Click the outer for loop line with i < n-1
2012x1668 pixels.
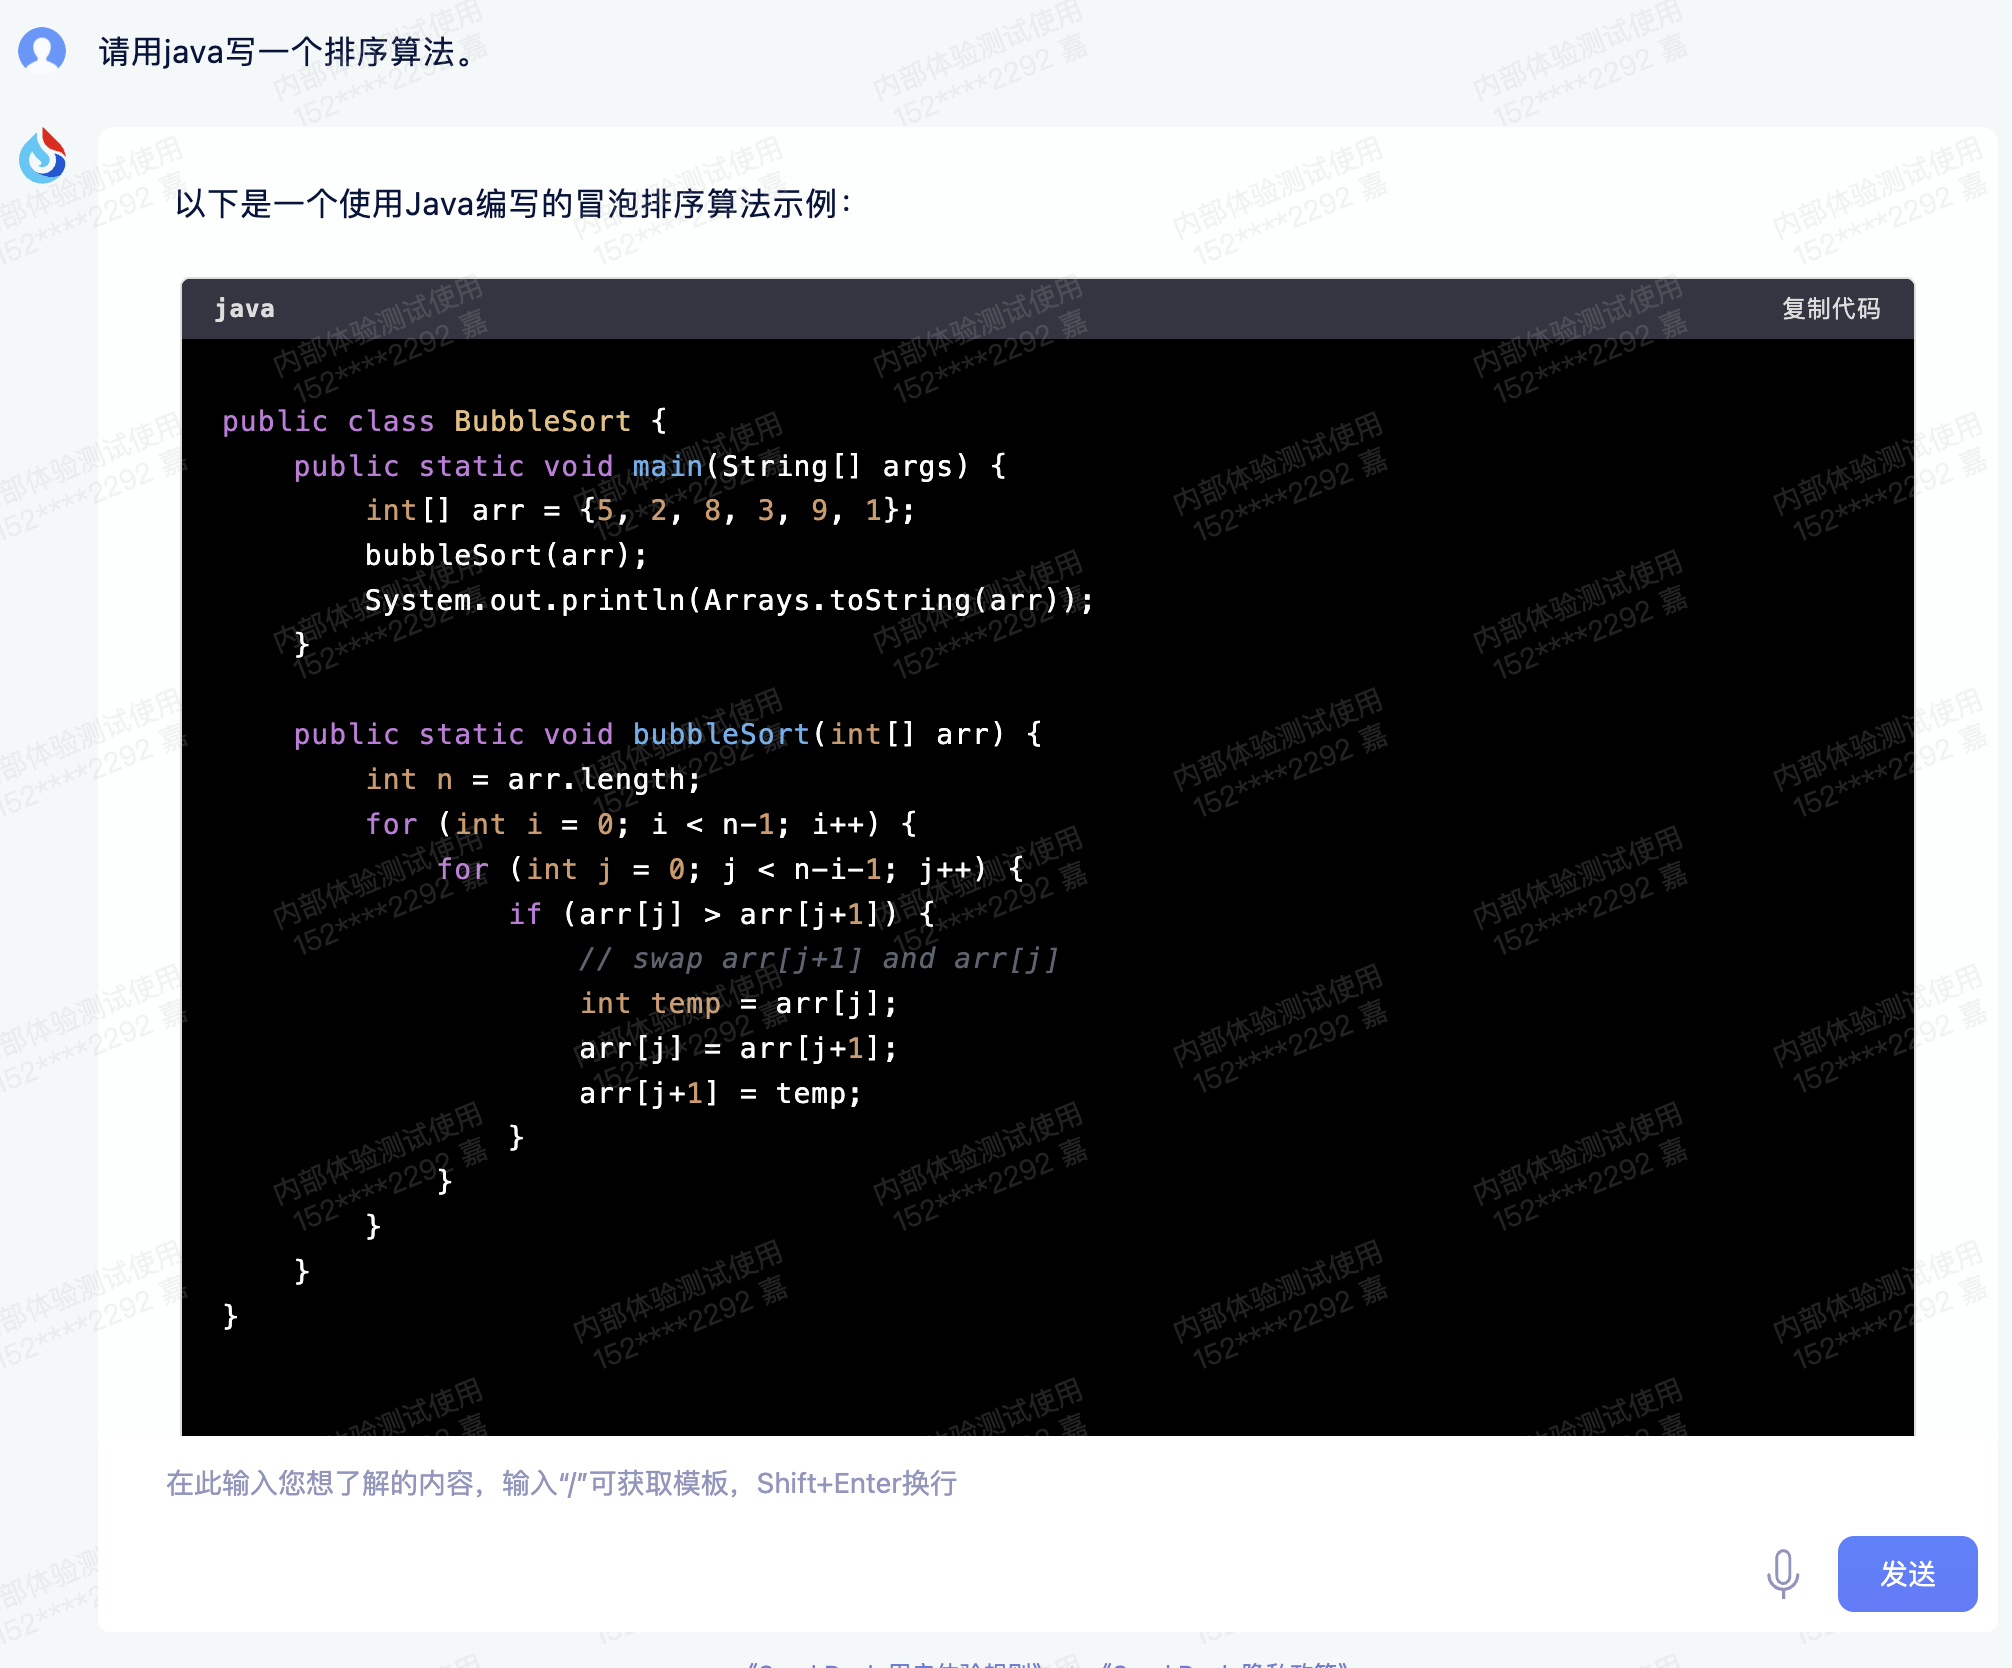point(641,825)
